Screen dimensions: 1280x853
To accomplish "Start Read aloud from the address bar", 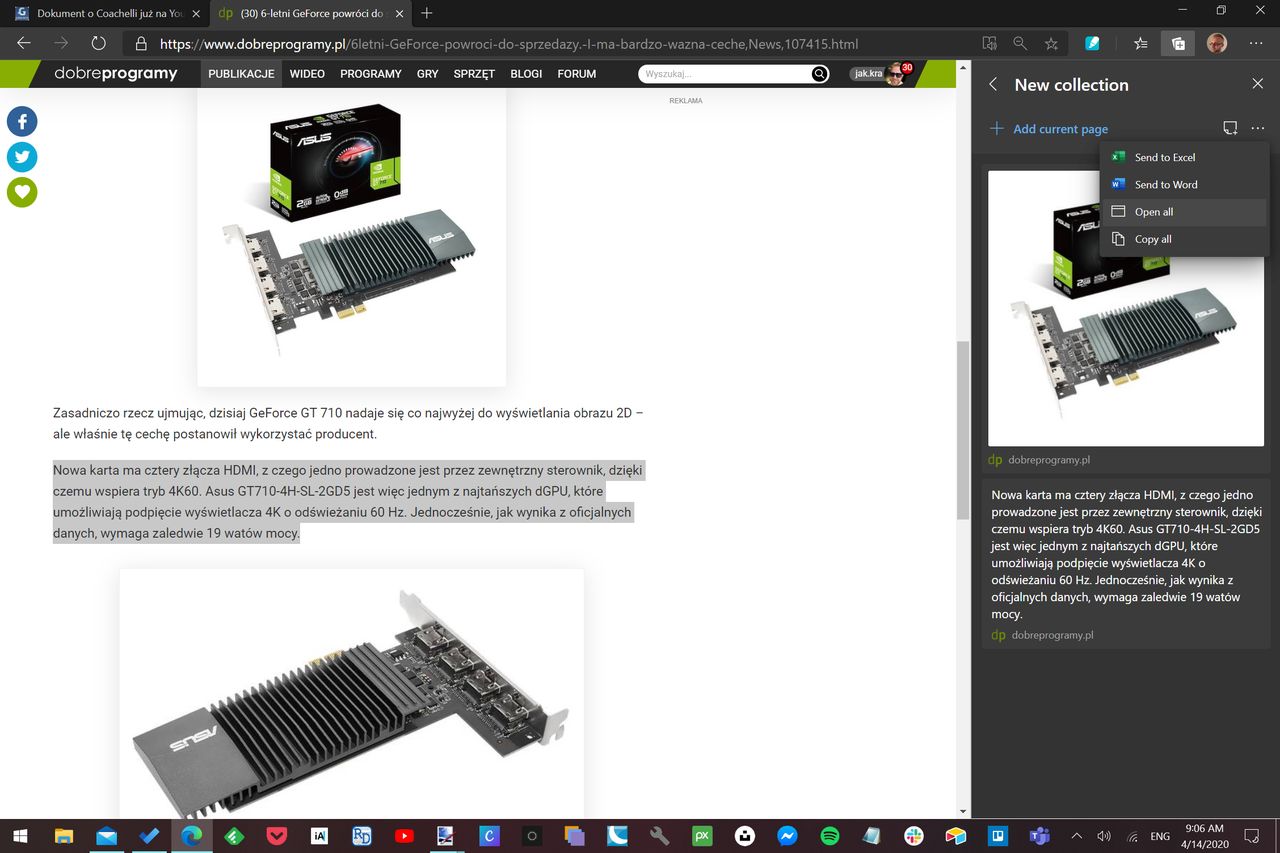I will pos(989,44).
